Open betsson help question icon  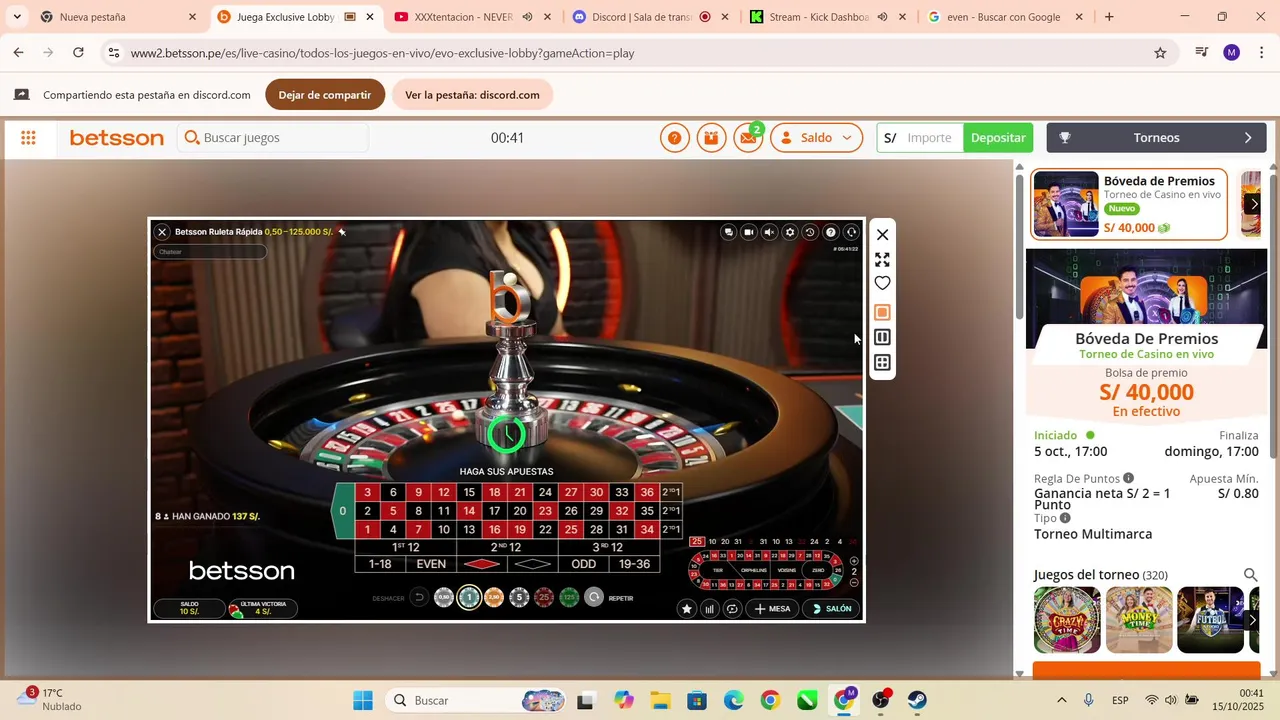tap(675, 138)
